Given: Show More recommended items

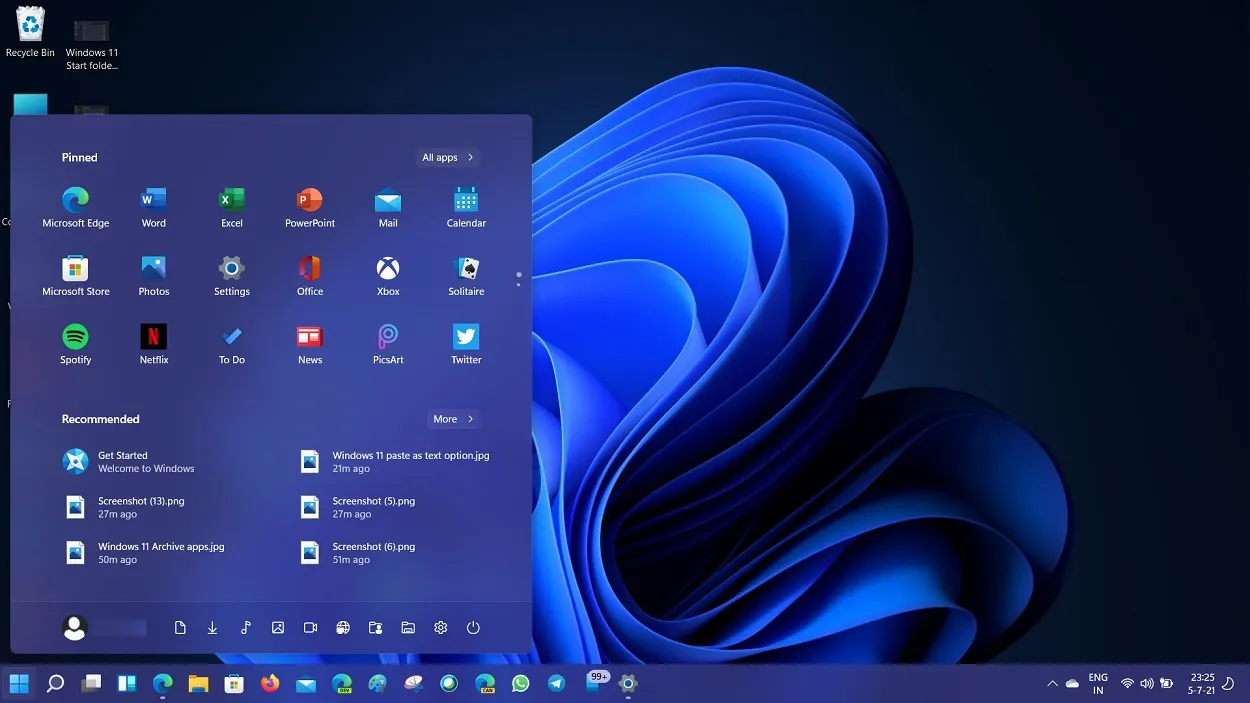Looking at the screenshot, I should 452,418.
